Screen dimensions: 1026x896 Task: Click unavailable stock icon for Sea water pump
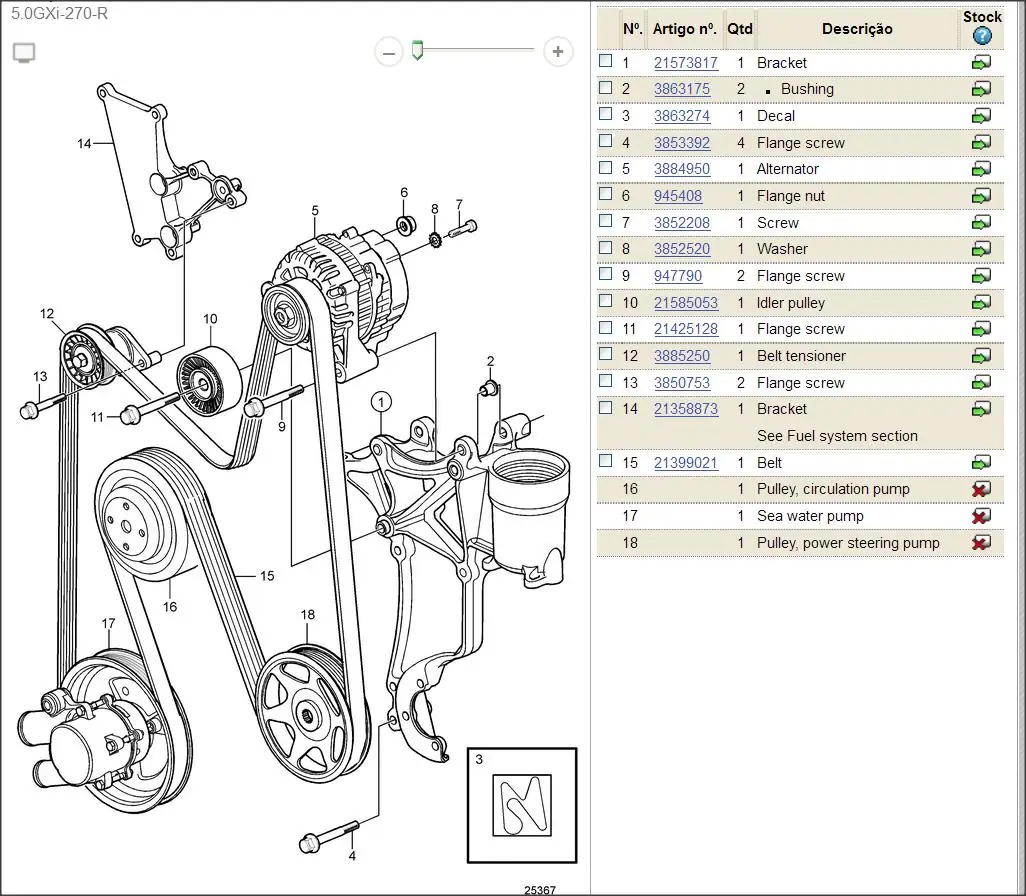pos(981,516)
